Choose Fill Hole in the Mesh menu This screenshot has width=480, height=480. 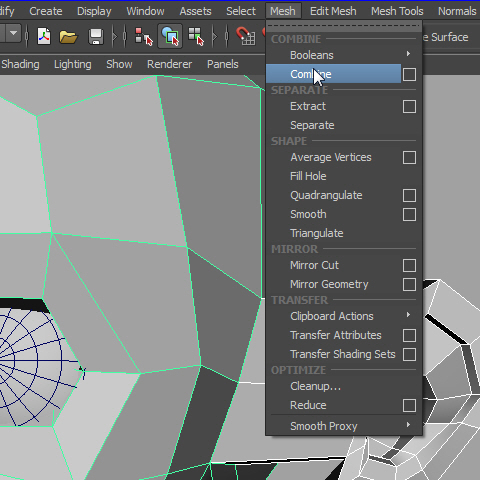pos(308,176)
